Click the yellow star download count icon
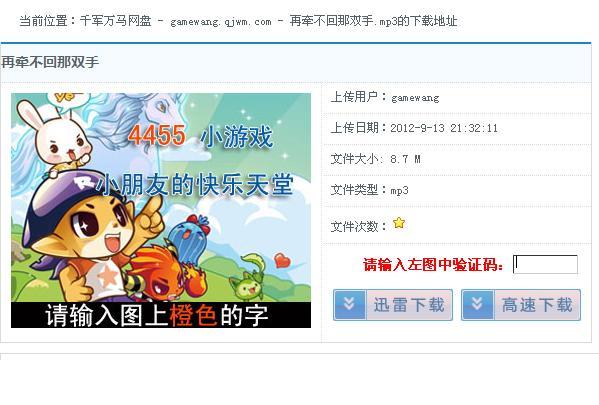Viewport: 599px width, 405px height. tap(399, 223)
